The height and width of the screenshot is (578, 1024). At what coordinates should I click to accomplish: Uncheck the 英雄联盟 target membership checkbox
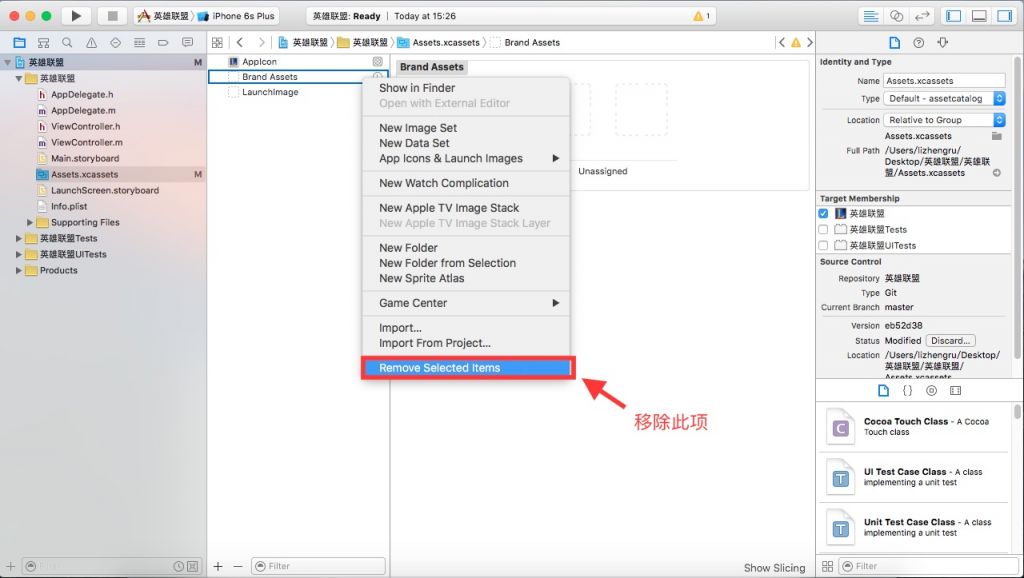823,214
